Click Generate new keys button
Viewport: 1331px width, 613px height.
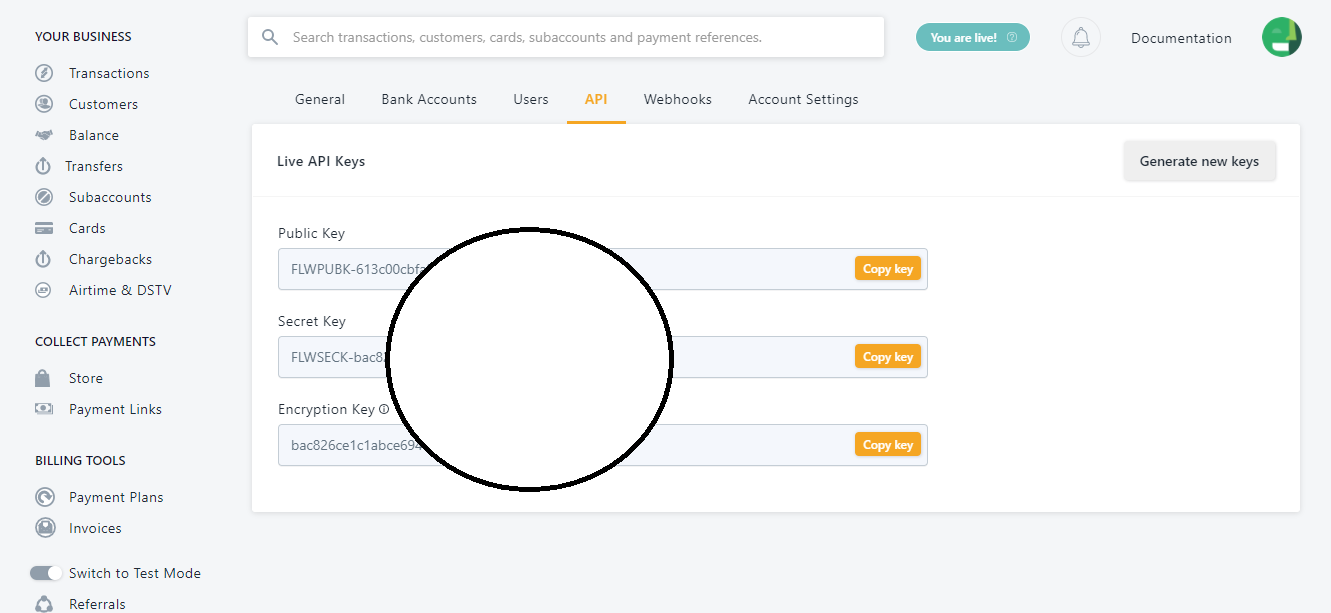click(x=1199, y=161)
